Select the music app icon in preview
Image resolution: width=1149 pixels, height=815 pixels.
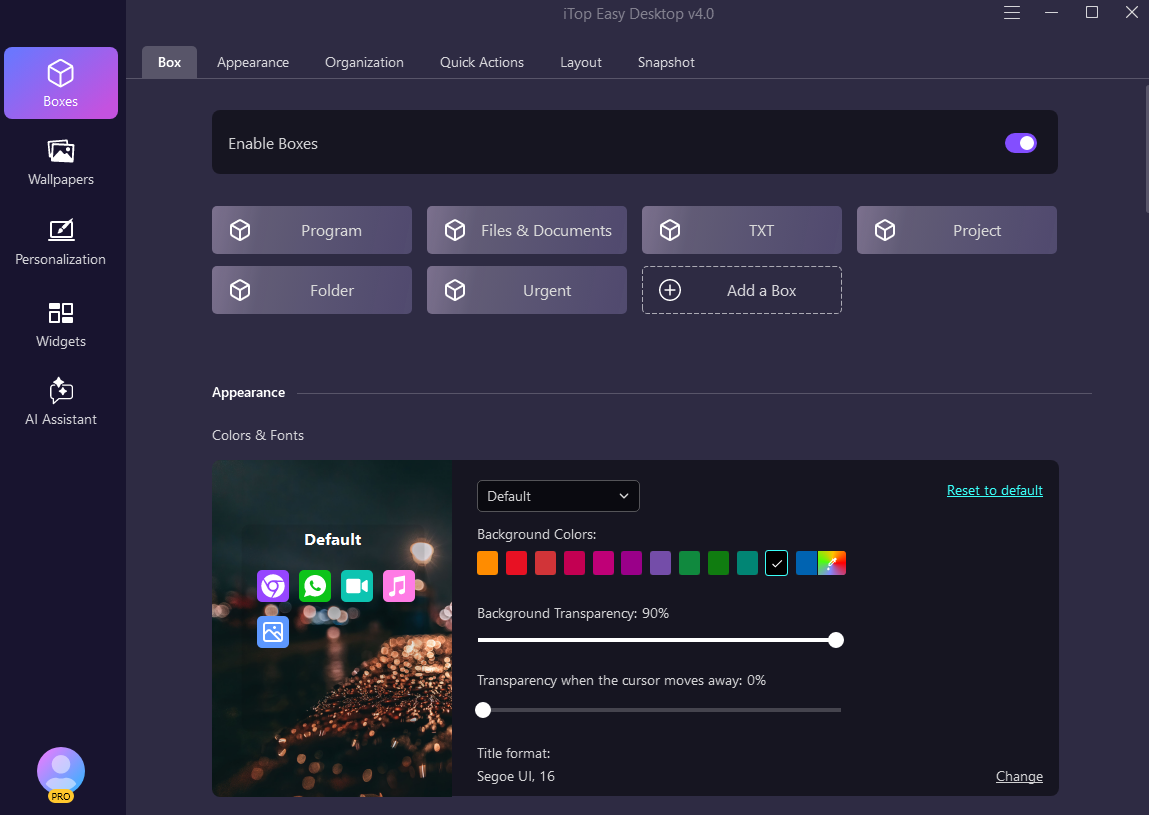pos(398,586)
